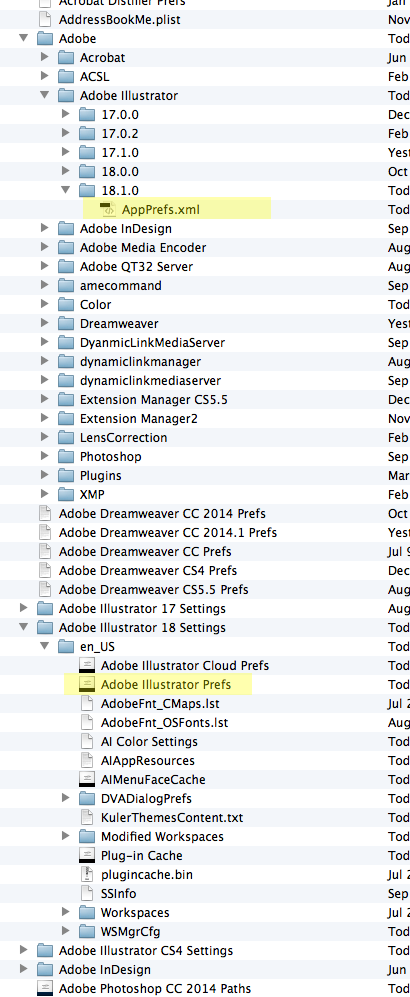Select the AppPrefs.xml file name
Image resolution: width=410 pixels, height=997 pixels.
161,209
